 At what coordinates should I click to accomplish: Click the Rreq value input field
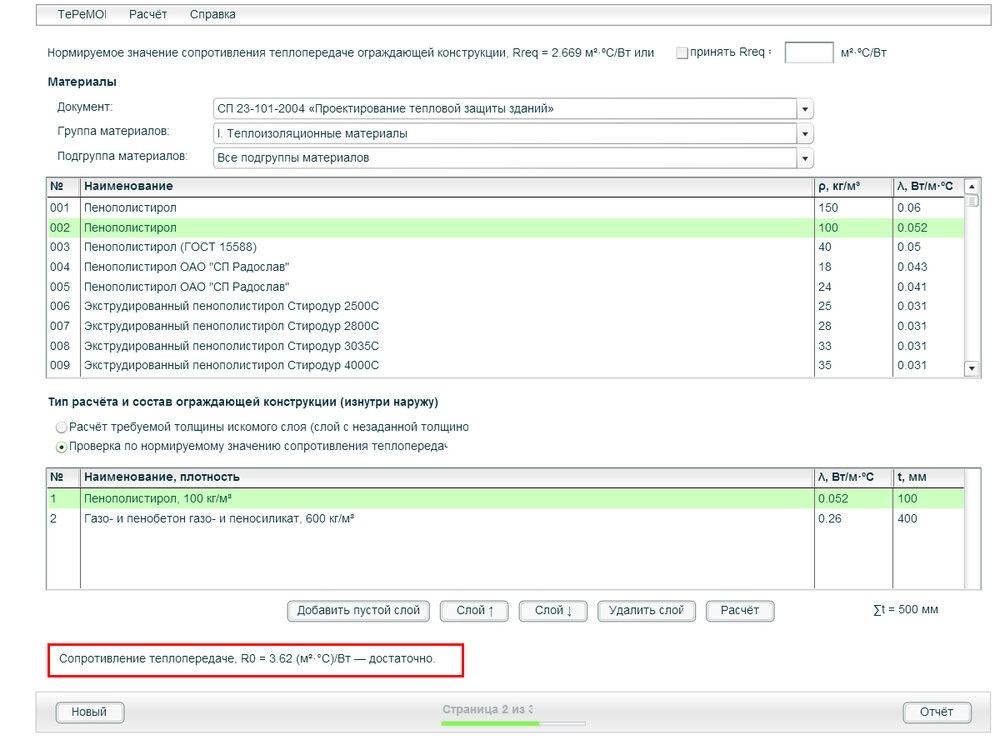click(x=808, y=53)
